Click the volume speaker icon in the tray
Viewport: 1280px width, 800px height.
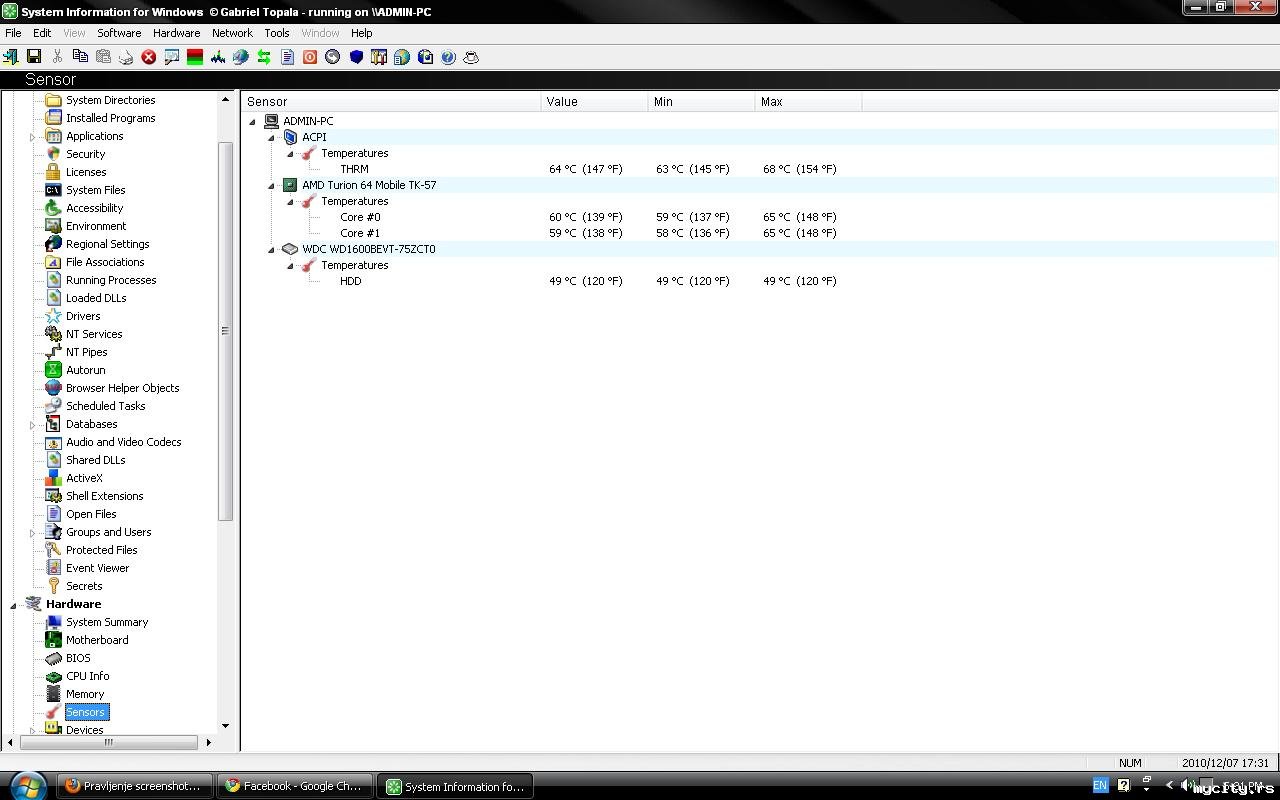click(1186, 785)
